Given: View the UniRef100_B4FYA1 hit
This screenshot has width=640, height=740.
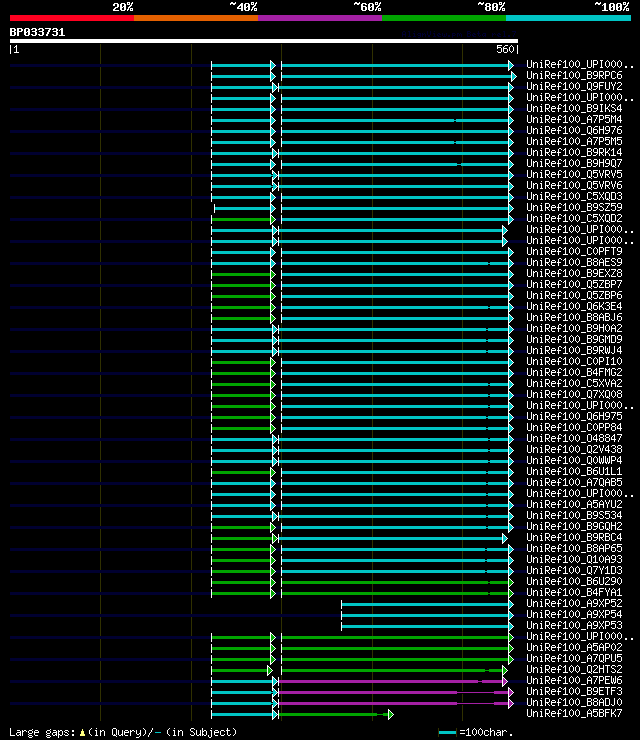Looking at the screenshot, I should [x=574, y=592].
